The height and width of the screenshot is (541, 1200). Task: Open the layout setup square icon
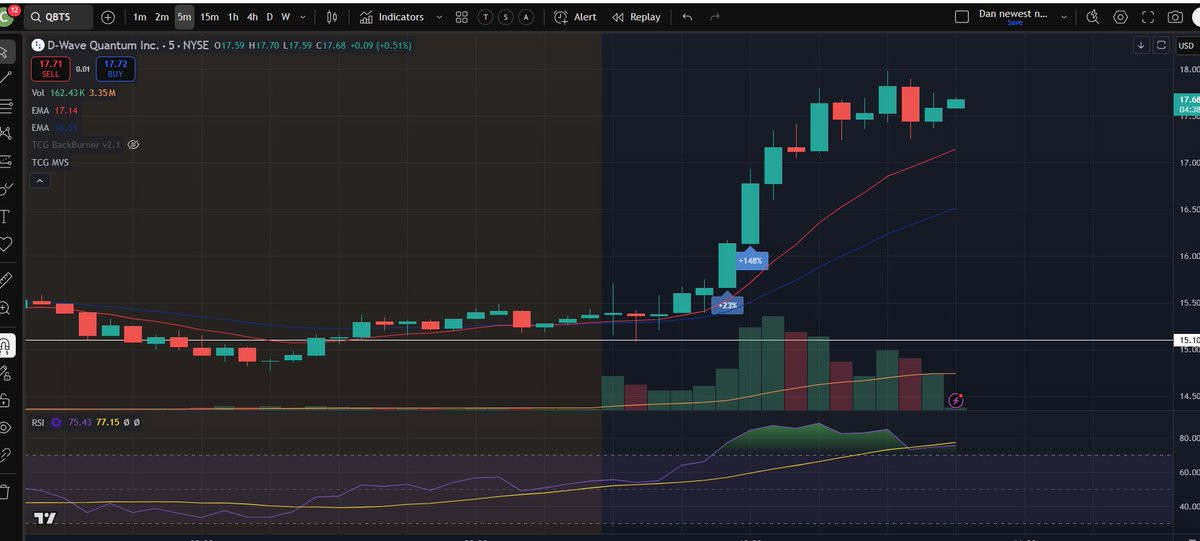(x=962, y=17)
